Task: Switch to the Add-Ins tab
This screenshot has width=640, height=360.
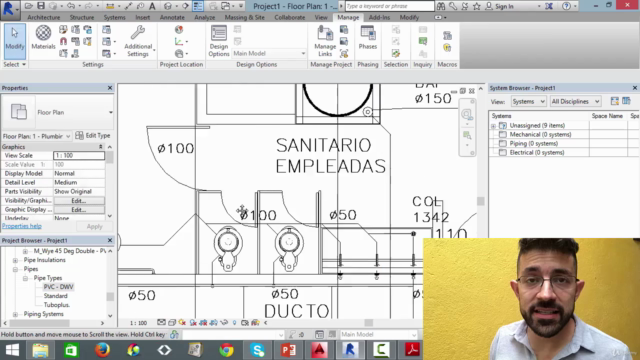Action: (379, 18)
